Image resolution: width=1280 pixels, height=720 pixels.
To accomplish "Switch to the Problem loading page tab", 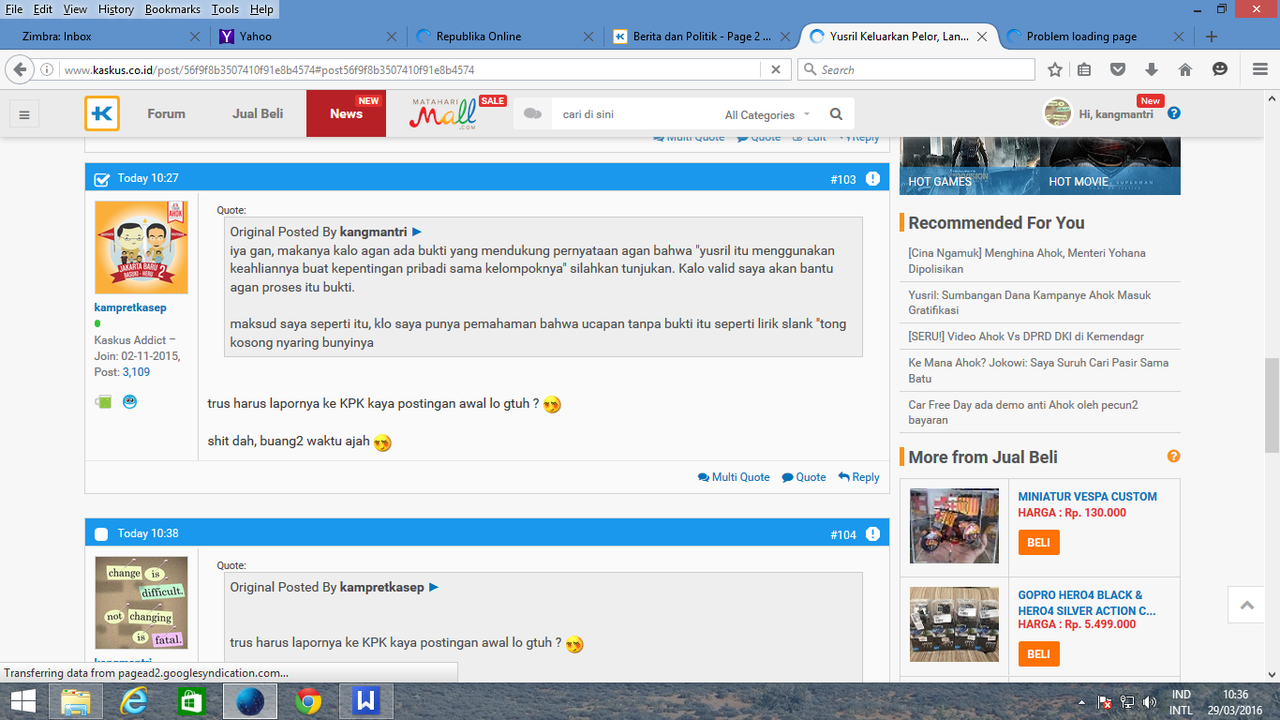I will (x=1094, y=37).
